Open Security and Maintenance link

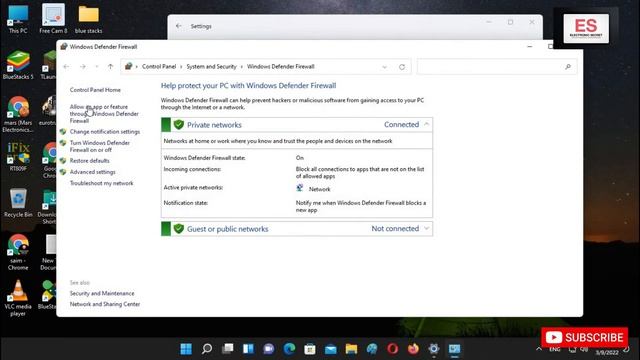pyautogui.click(x=102, y=293)
